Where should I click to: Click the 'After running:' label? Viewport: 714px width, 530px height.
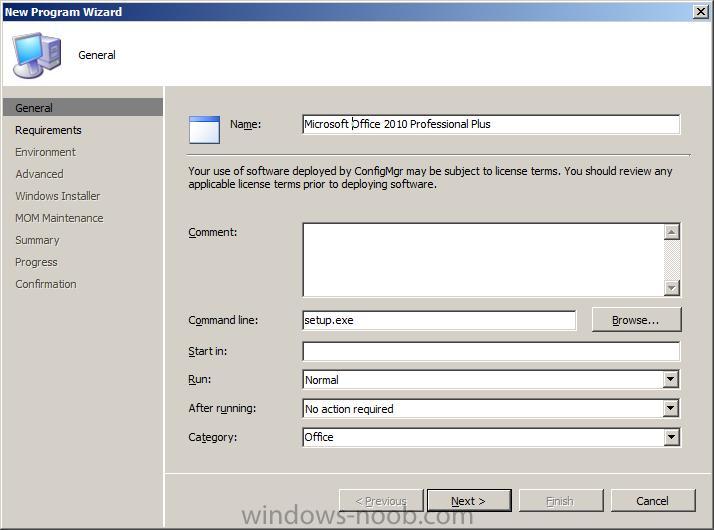pos(222,408)
